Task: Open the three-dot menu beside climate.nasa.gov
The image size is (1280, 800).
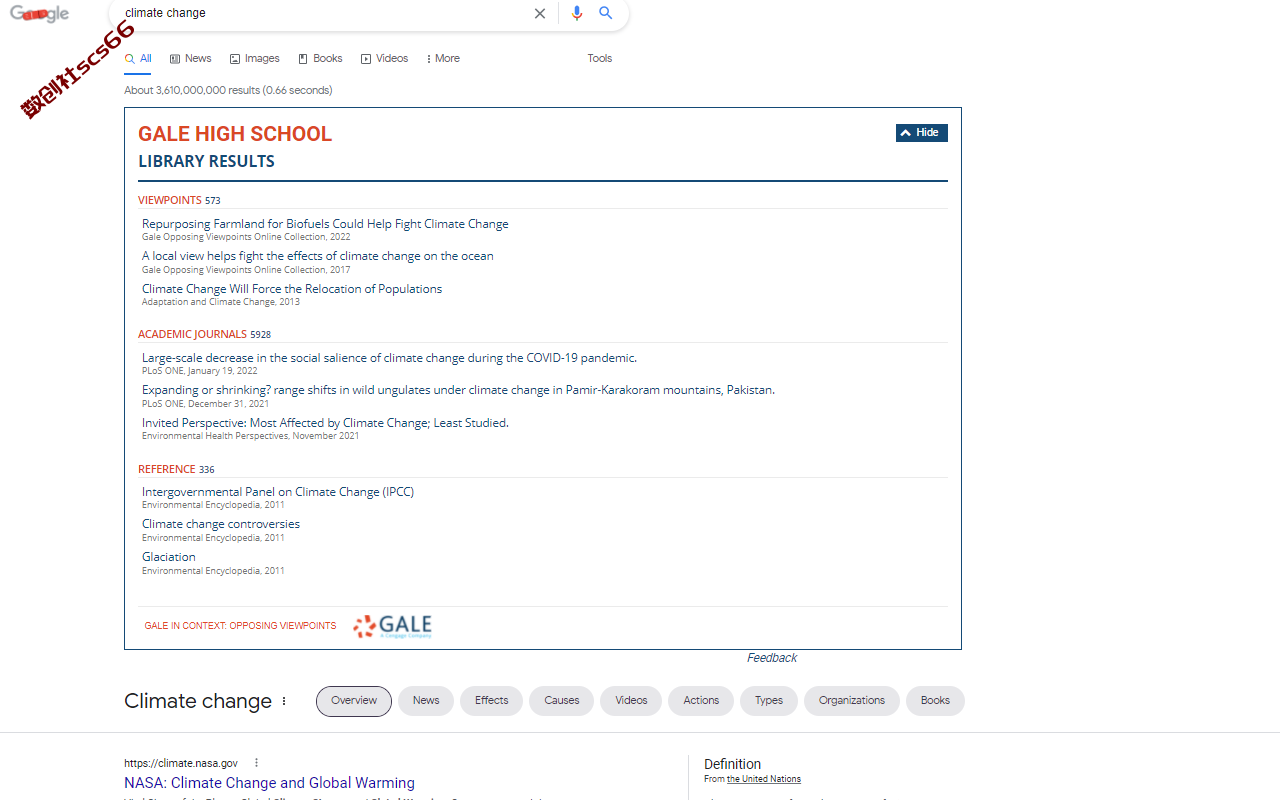Action: click(x=256, y=763)
